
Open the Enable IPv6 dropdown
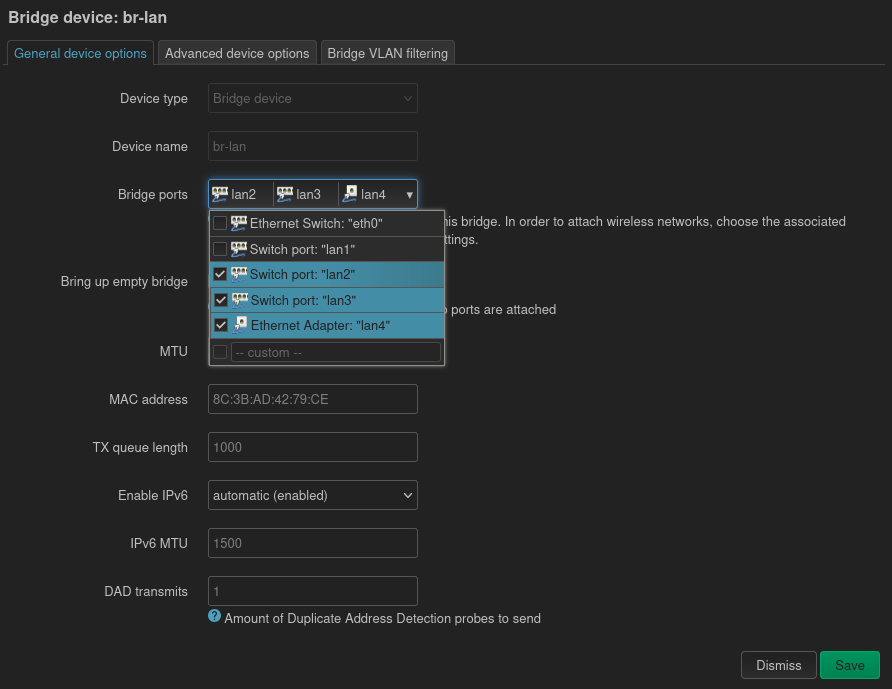click(313, 495)
